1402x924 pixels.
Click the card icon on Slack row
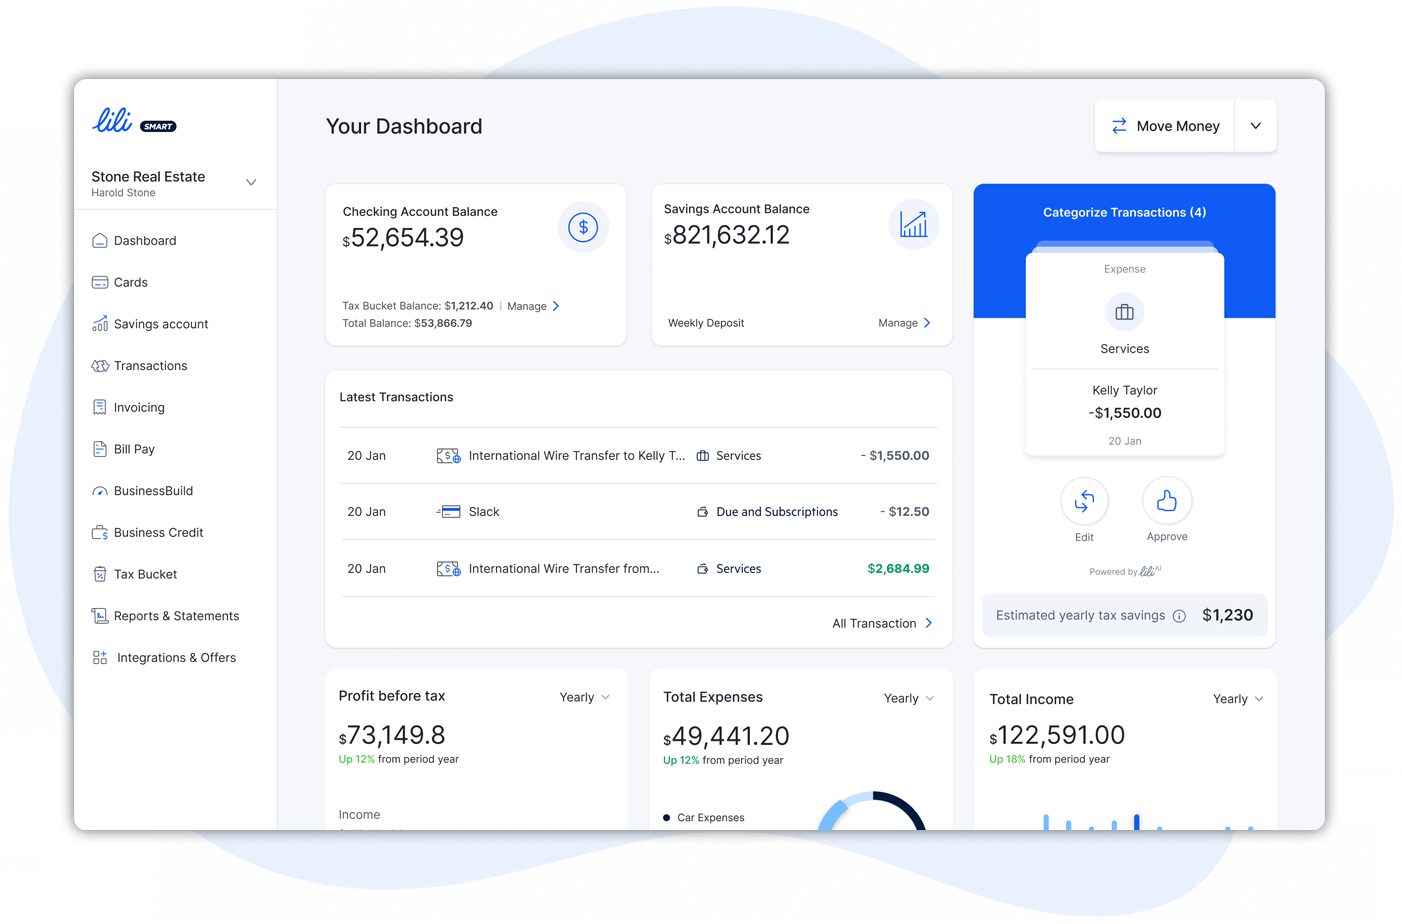(449, 512)
